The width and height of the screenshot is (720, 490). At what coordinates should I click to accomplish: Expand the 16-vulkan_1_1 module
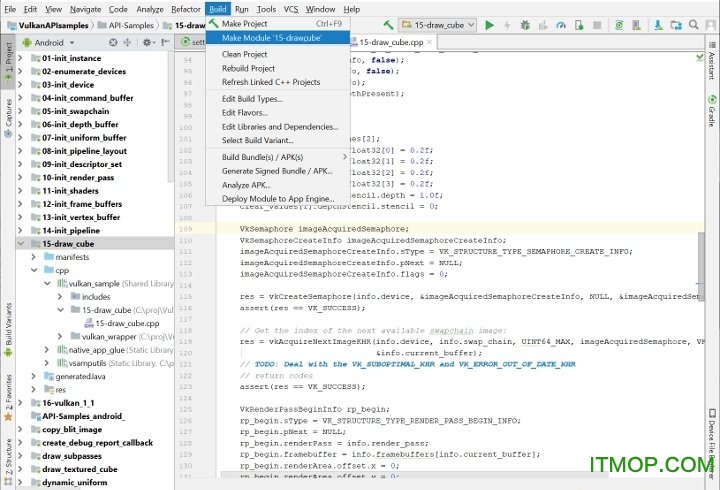pos(20,403)
